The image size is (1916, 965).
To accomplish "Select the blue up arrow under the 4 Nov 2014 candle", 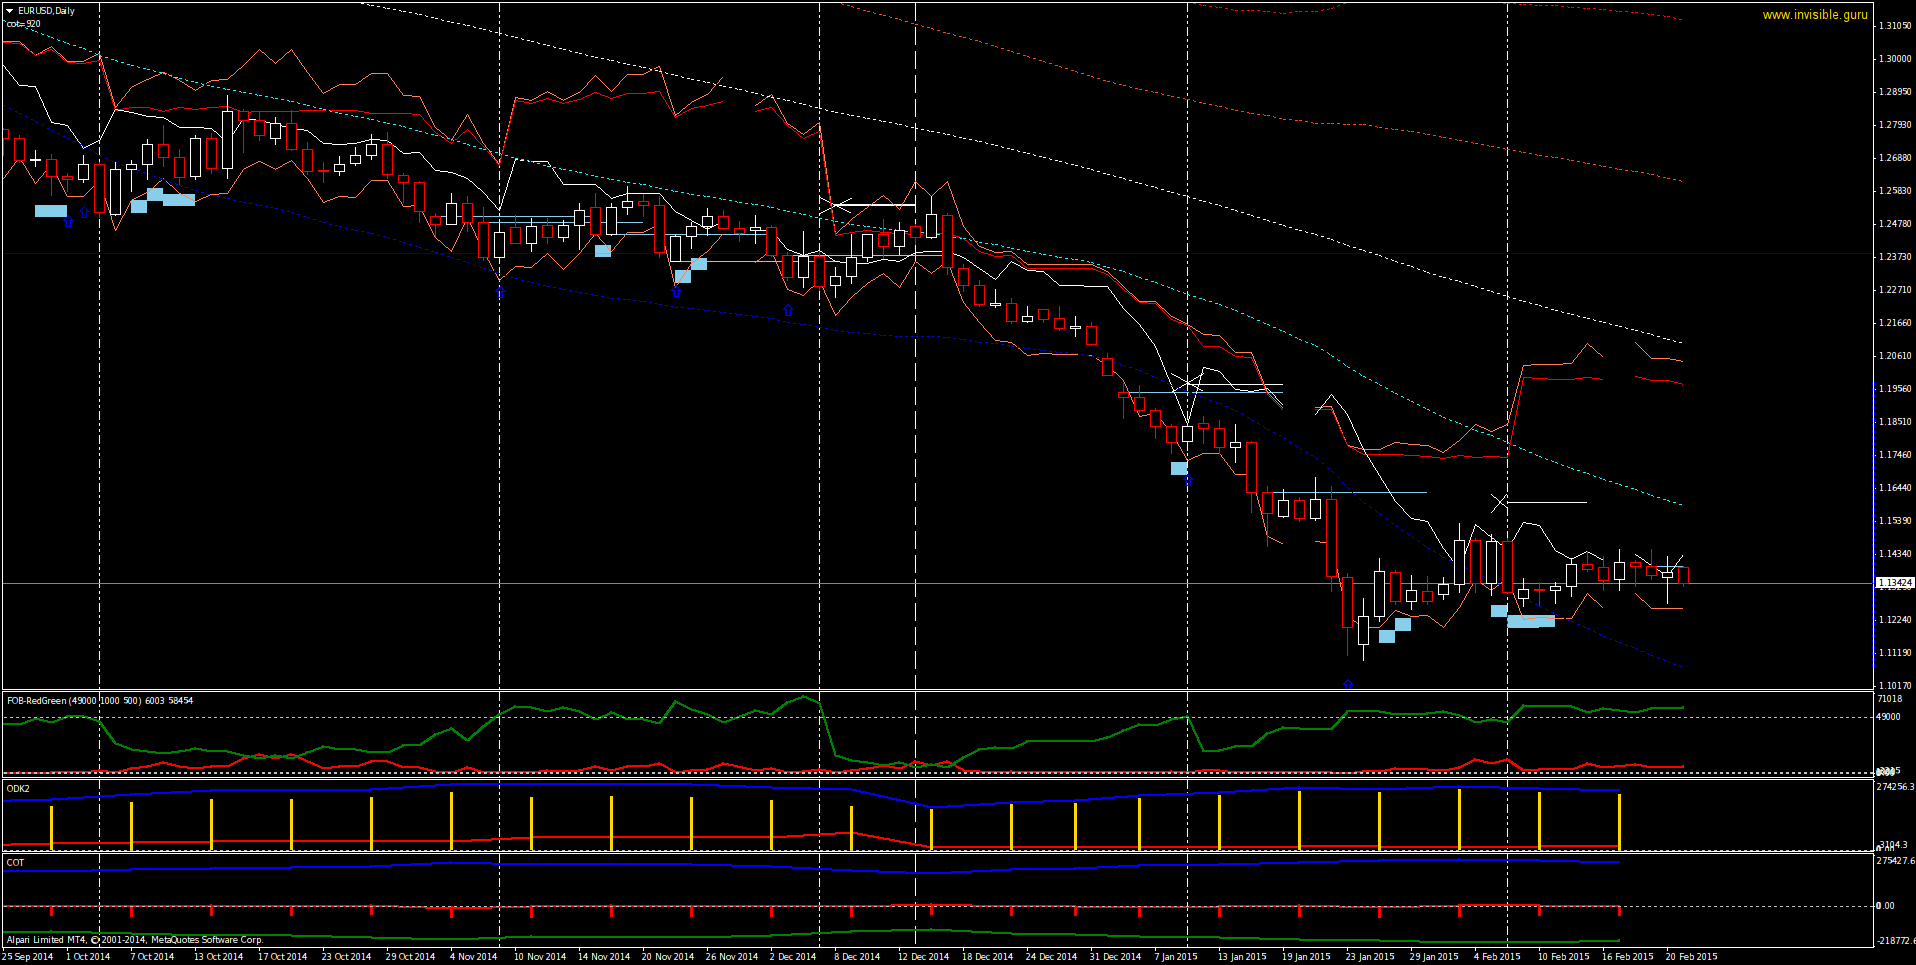I will 500,292.
